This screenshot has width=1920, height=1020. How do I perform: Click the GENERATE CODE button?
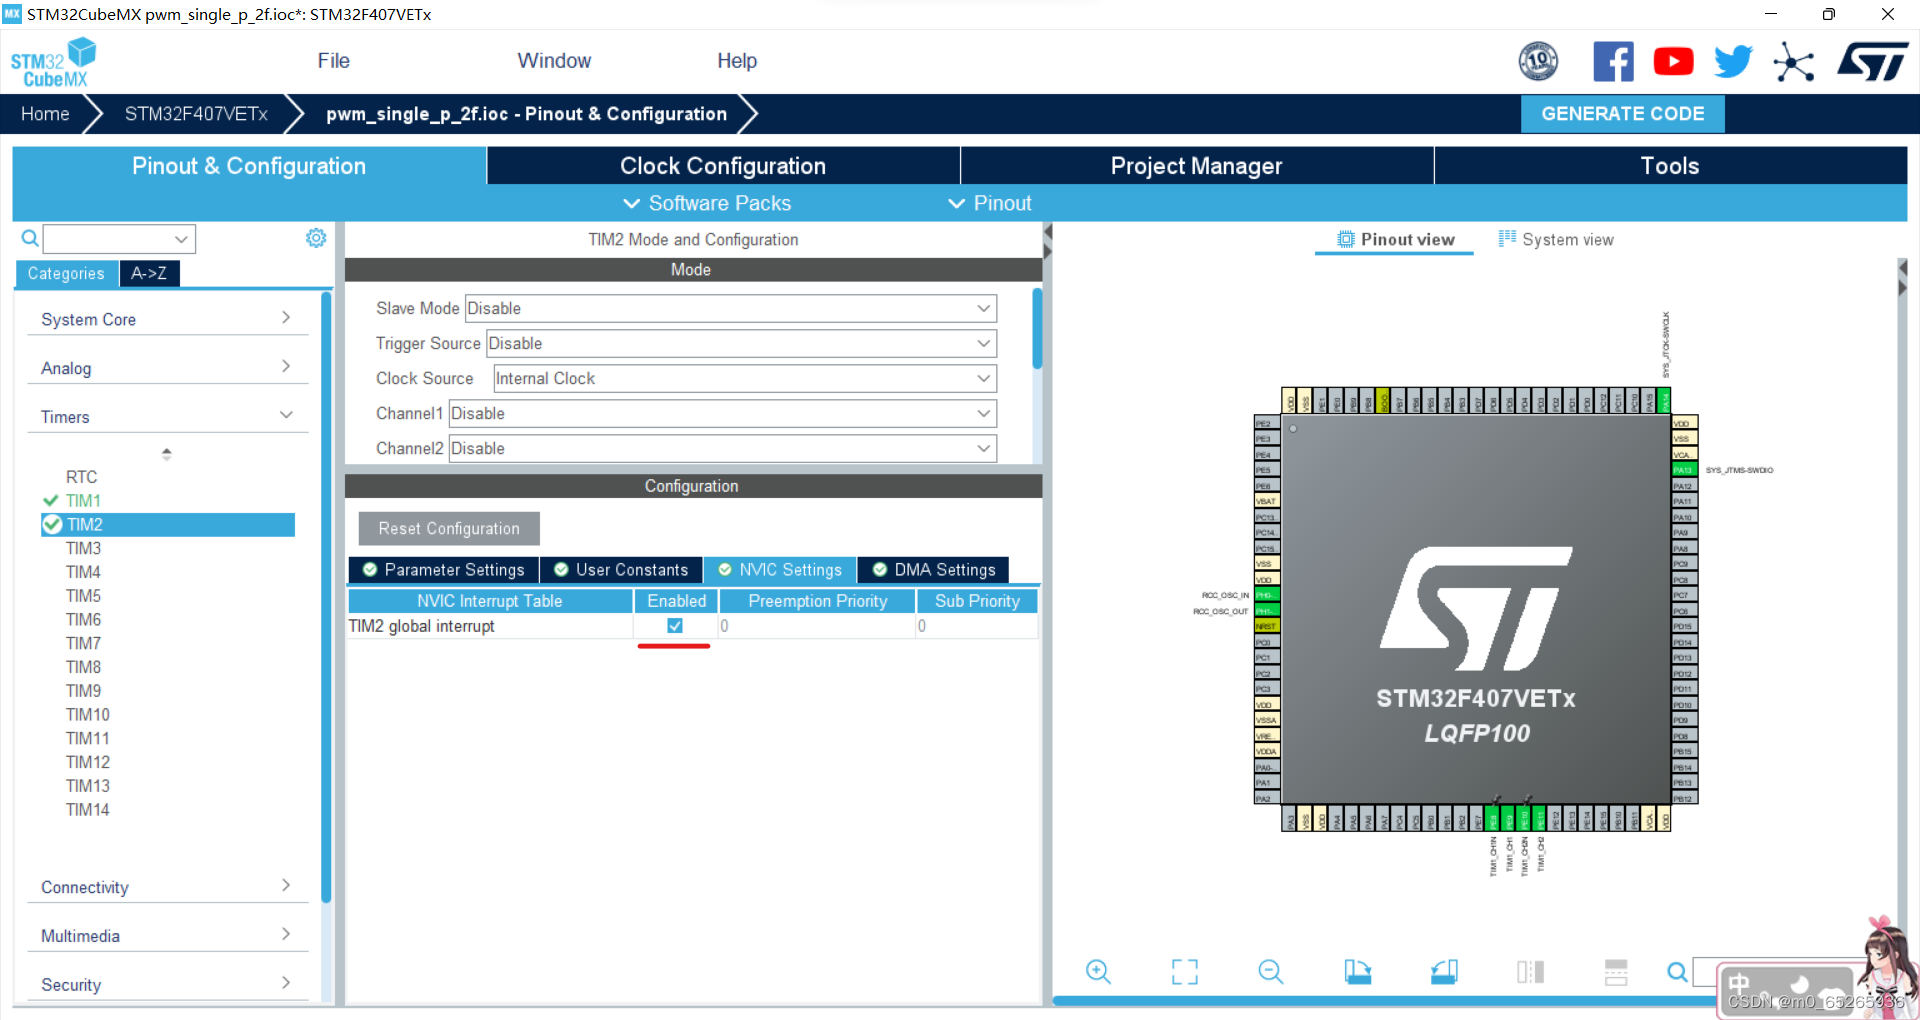(x=1622, y=114)
